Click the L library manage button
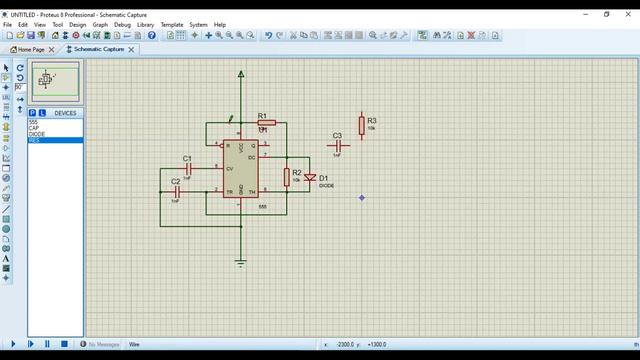This screenshot has width=640, height=360. point(42,113)
